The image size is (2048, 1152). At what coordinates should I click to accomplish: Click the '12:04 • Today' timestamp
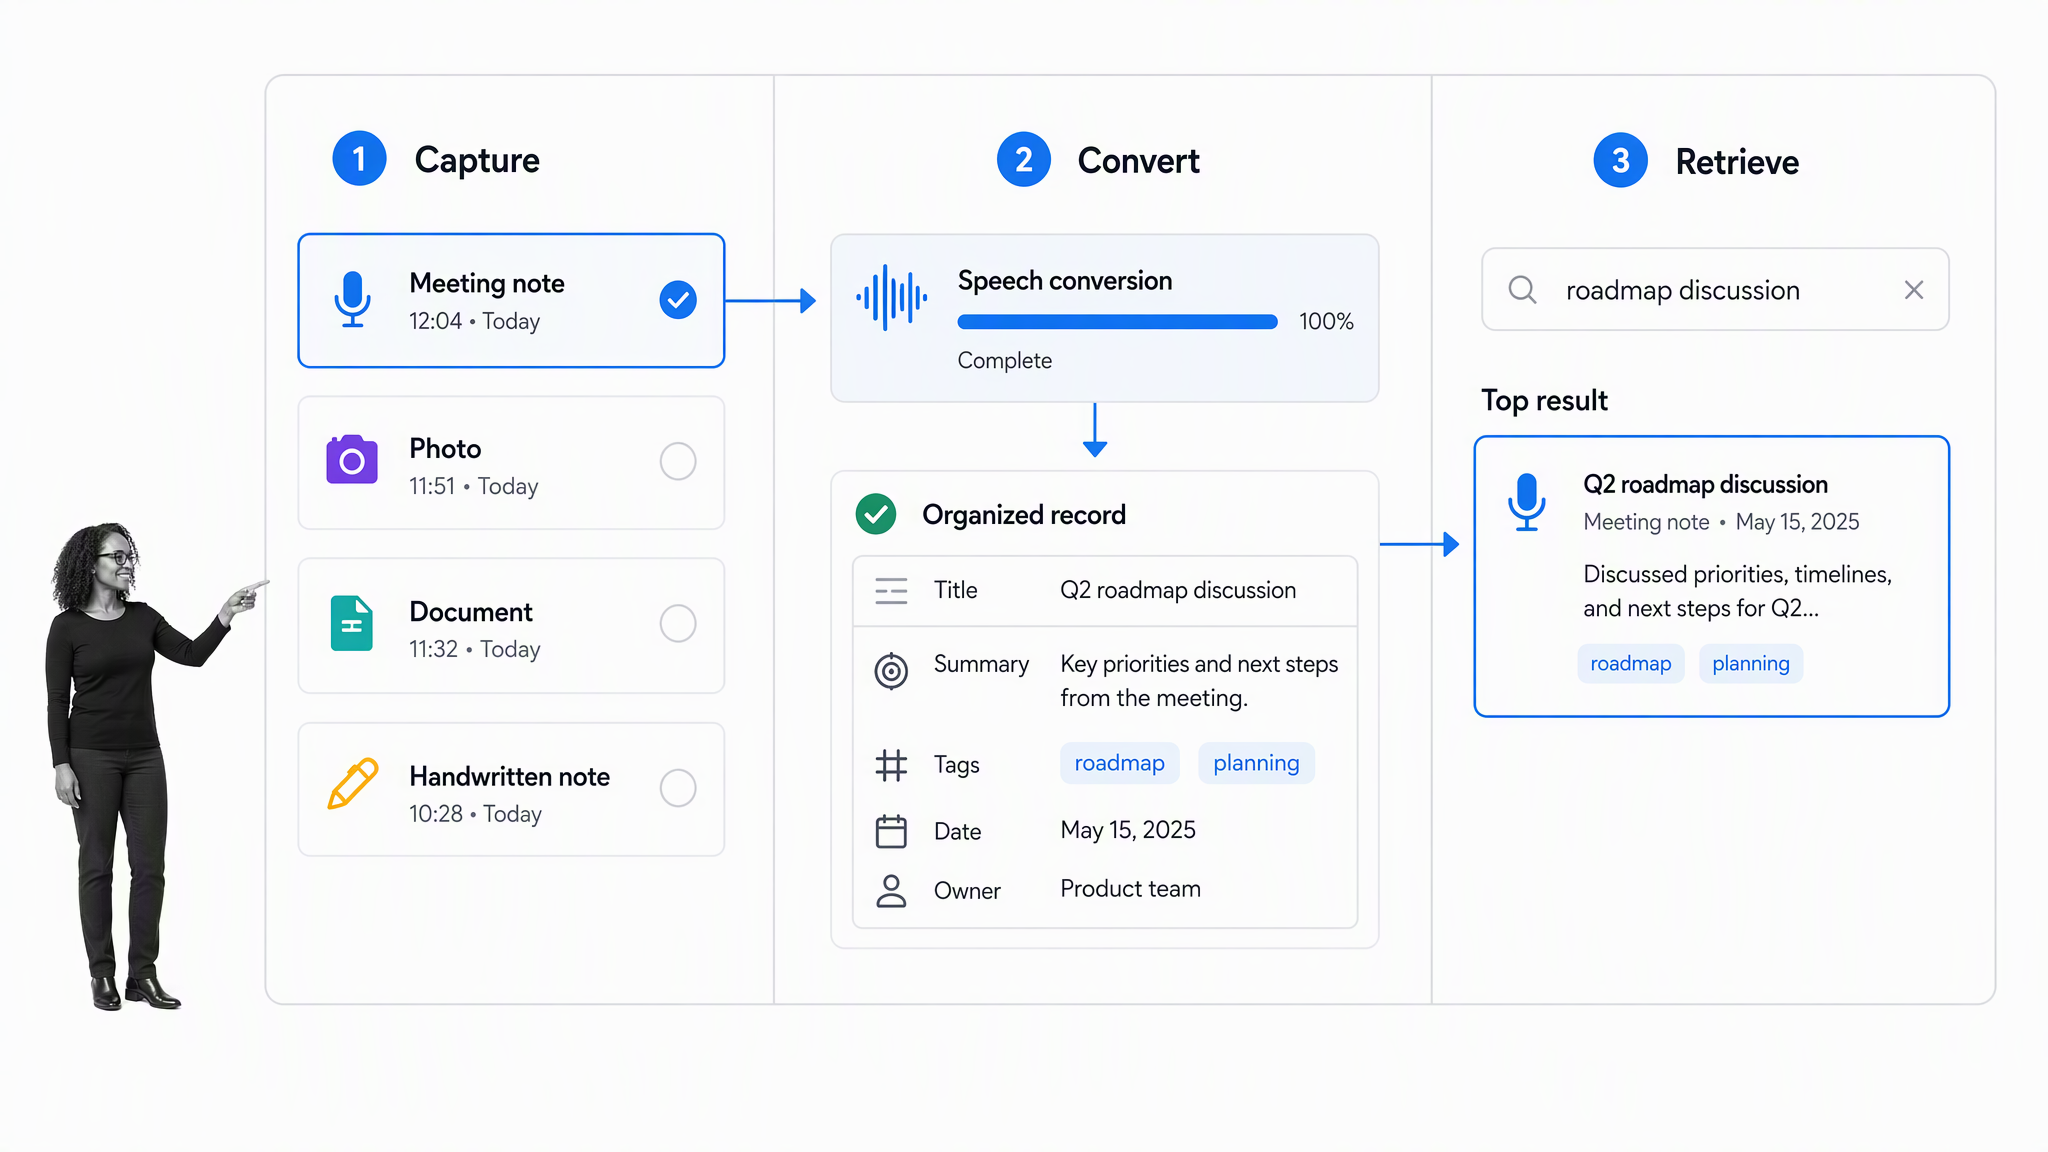click(x=475, y=322)
